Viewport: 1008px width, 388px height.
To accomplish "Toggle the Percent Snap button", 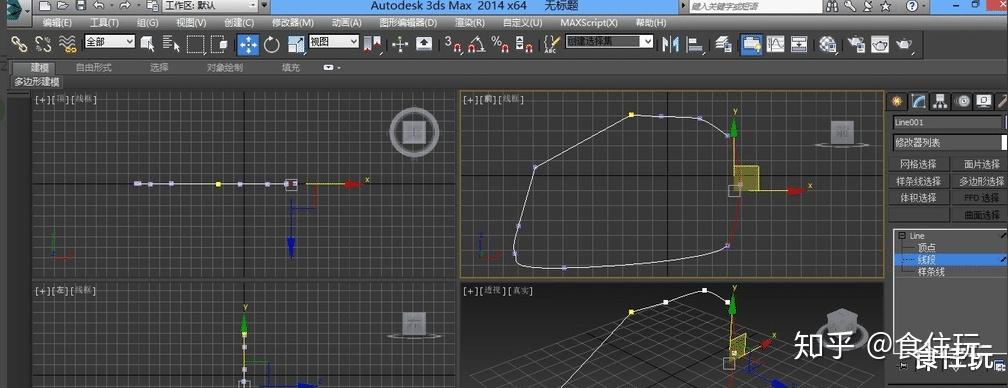I will click(500, 44).
